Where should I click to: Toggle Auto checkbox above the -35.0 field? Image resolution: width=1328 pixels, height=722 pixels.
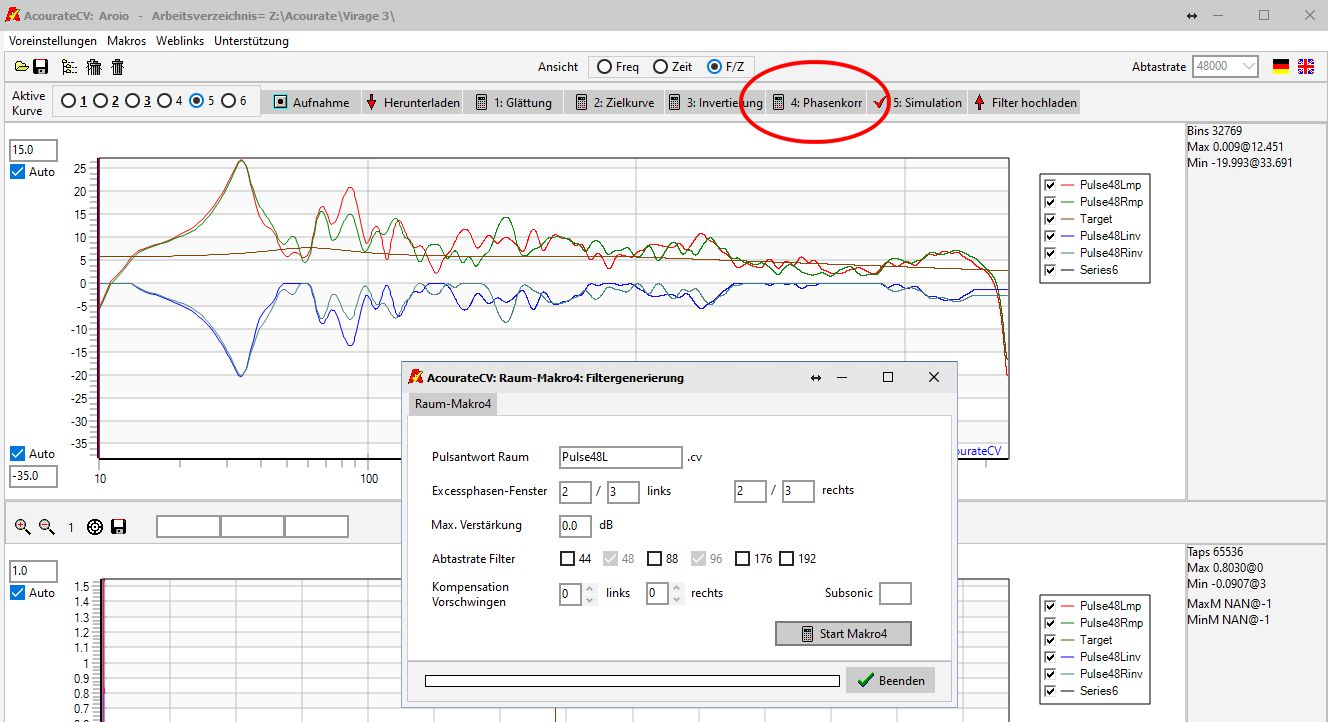(x=17, y=454)
